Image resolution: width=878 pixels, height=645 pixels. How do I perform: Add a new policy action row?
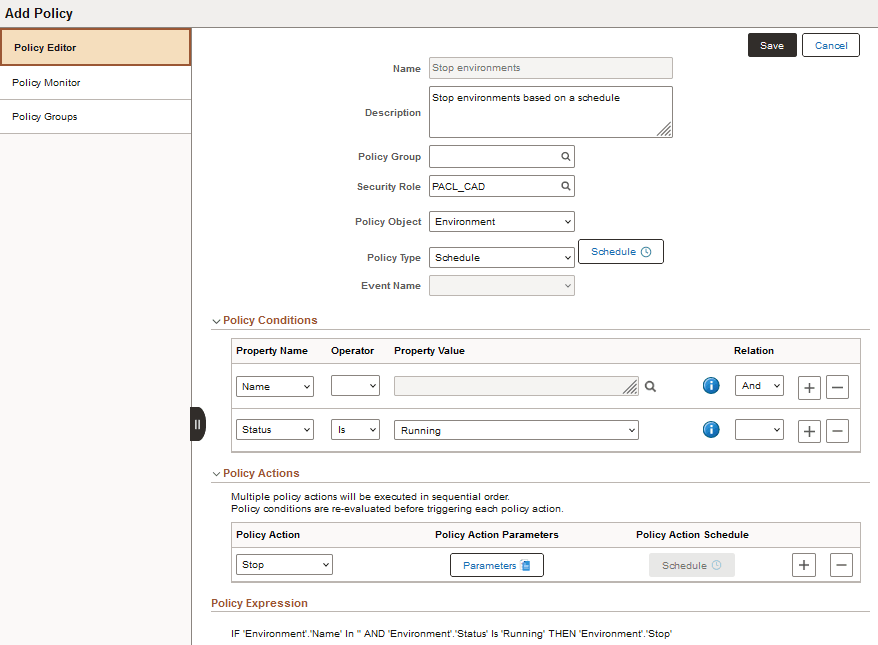tap(804, 565)
